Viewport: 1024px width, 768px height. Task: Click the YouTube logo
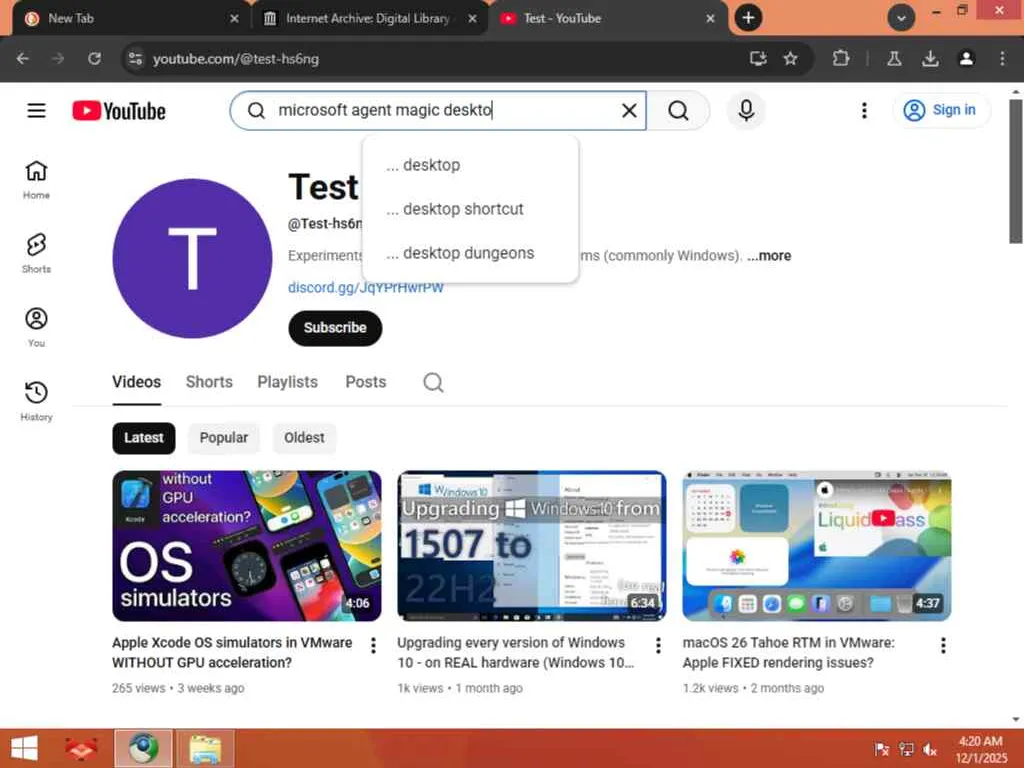click(119, 111)
